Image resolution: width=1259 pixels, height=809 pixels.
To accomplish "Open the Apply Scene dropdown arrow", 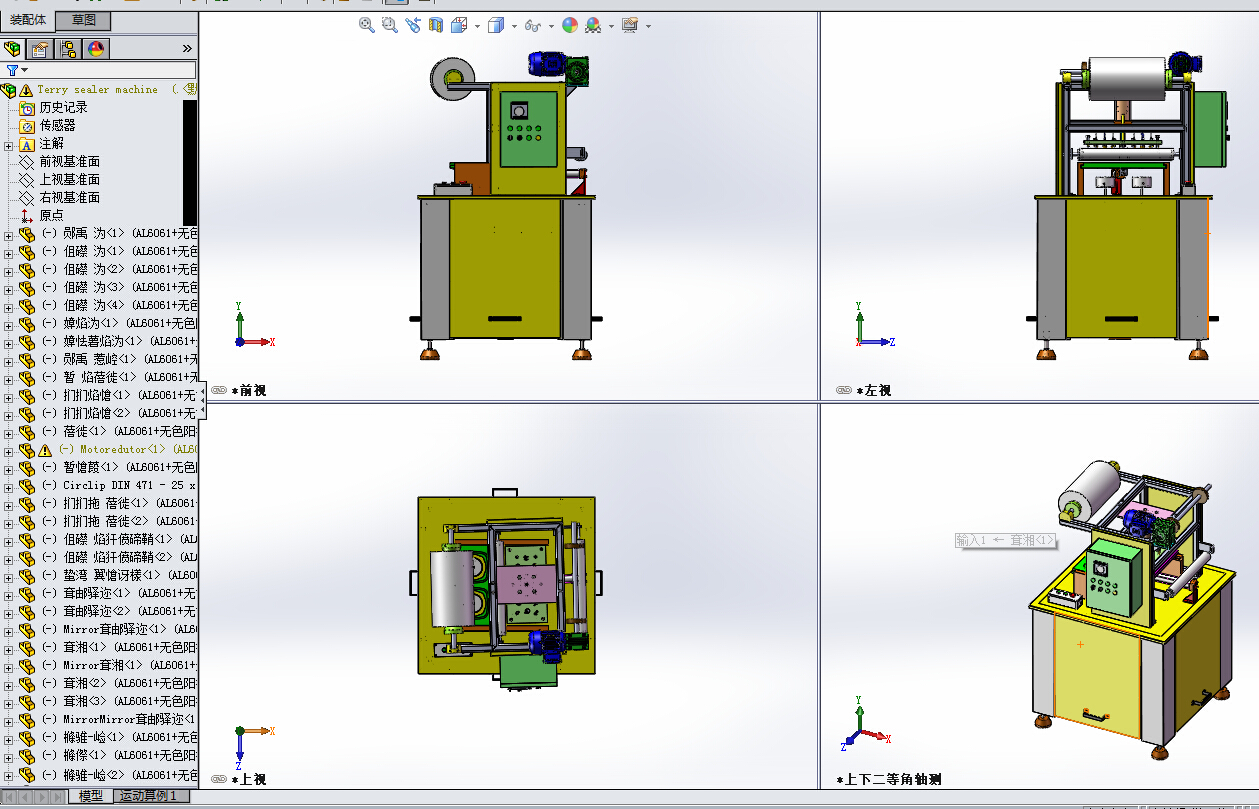I will tap(611, 26).
